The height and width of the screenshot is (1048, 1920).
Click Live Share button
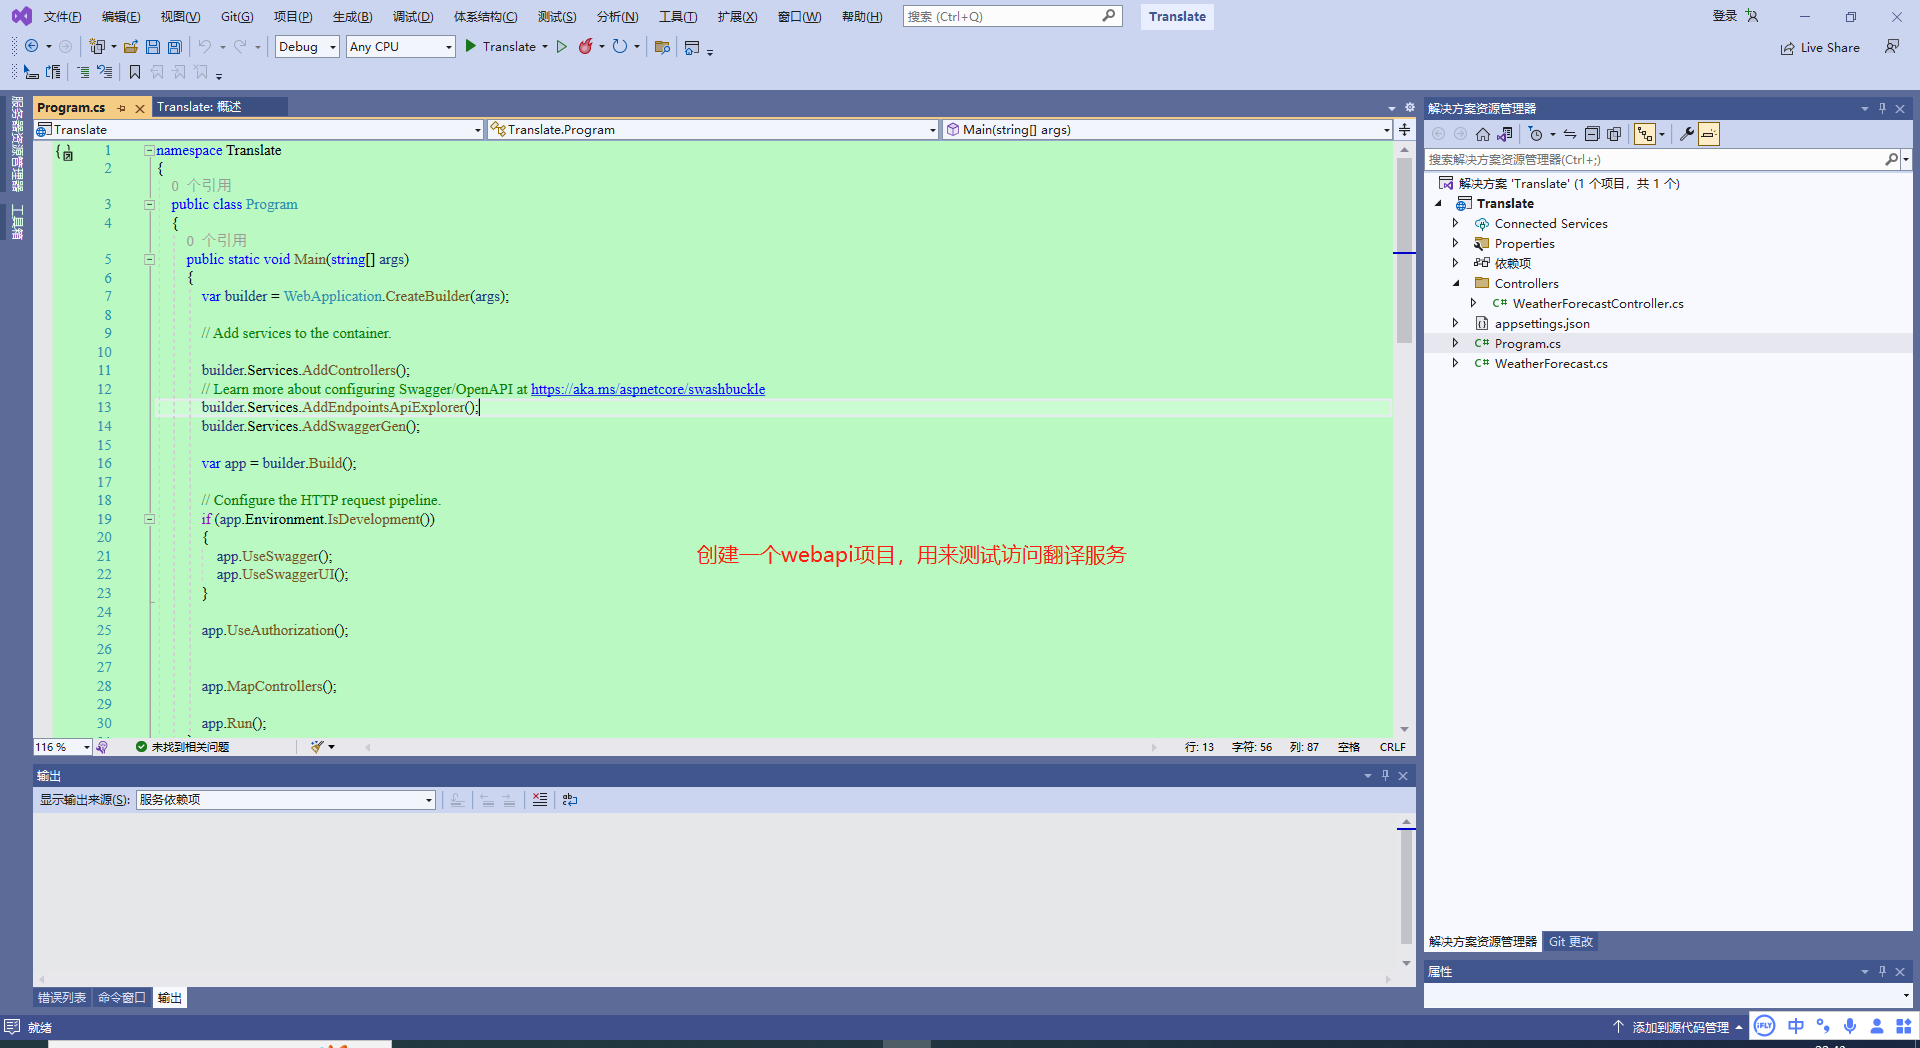point(1820,47)
